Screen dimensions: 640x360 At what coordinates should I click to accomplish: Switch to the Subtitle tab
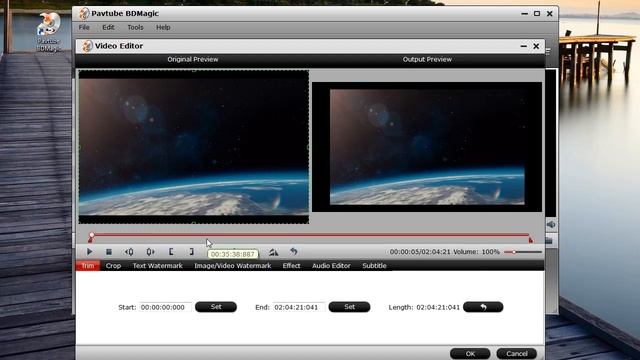coord(374,266)
